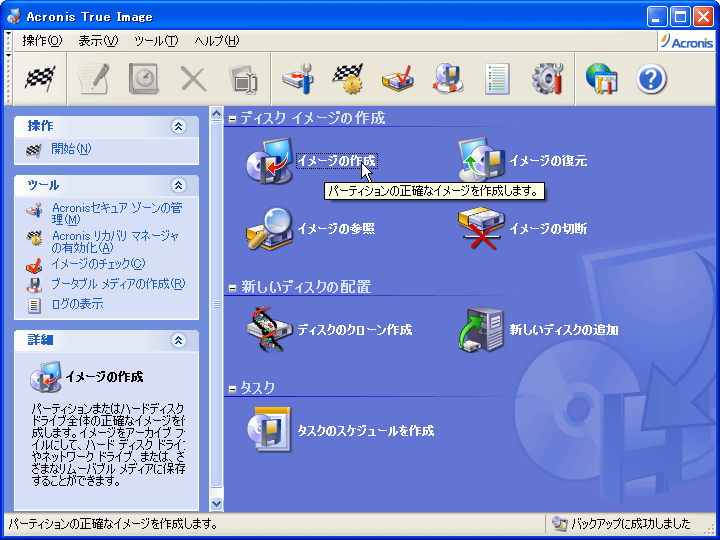The image size is (720, 540).
Task: Click the ログの表示 sidebar link
Action: (77, 304)
